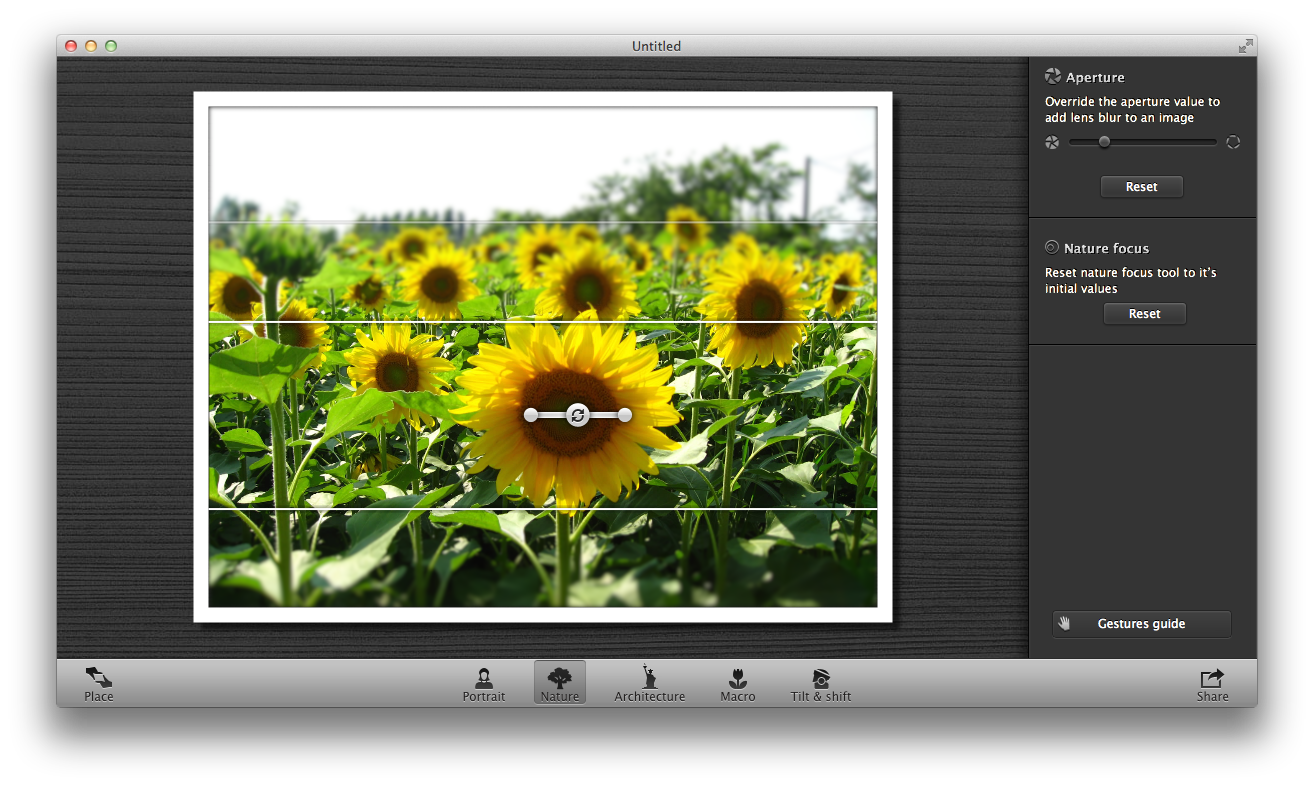Select the Nature focus mode
The height and width of the screenshot is (786, 1314).
(x=560, y=683)
